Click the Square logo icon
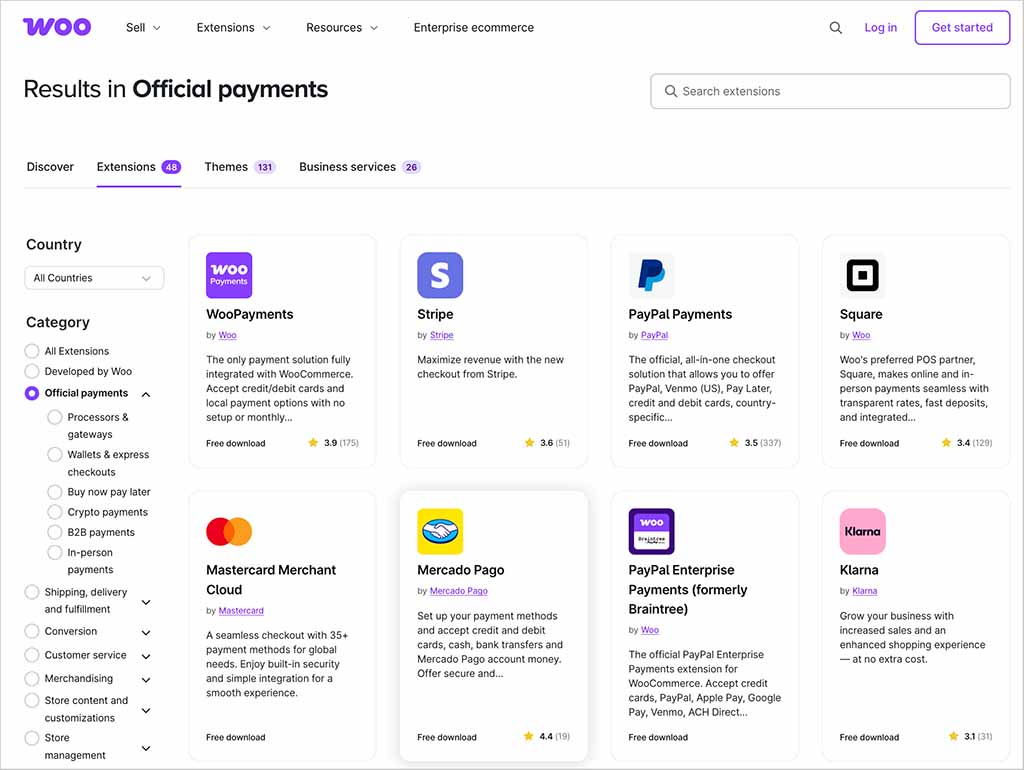This screenshot has width=1024, height=770. 862,275
